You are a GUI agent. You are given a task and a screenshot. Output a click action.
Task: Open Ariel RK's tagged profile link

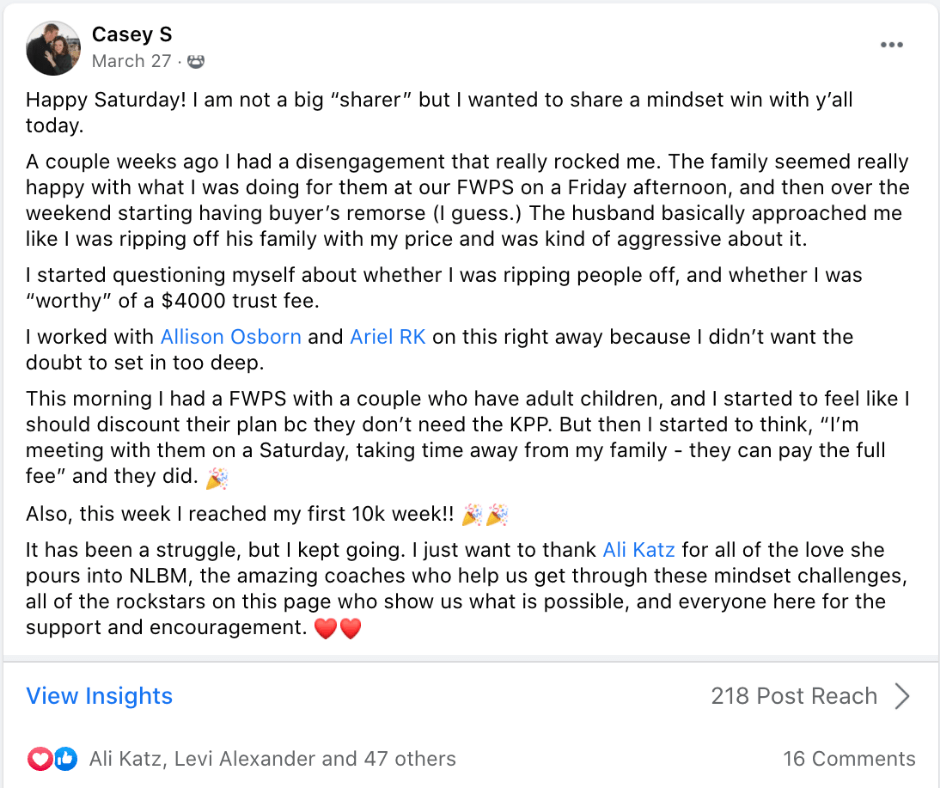click(388, 336)
